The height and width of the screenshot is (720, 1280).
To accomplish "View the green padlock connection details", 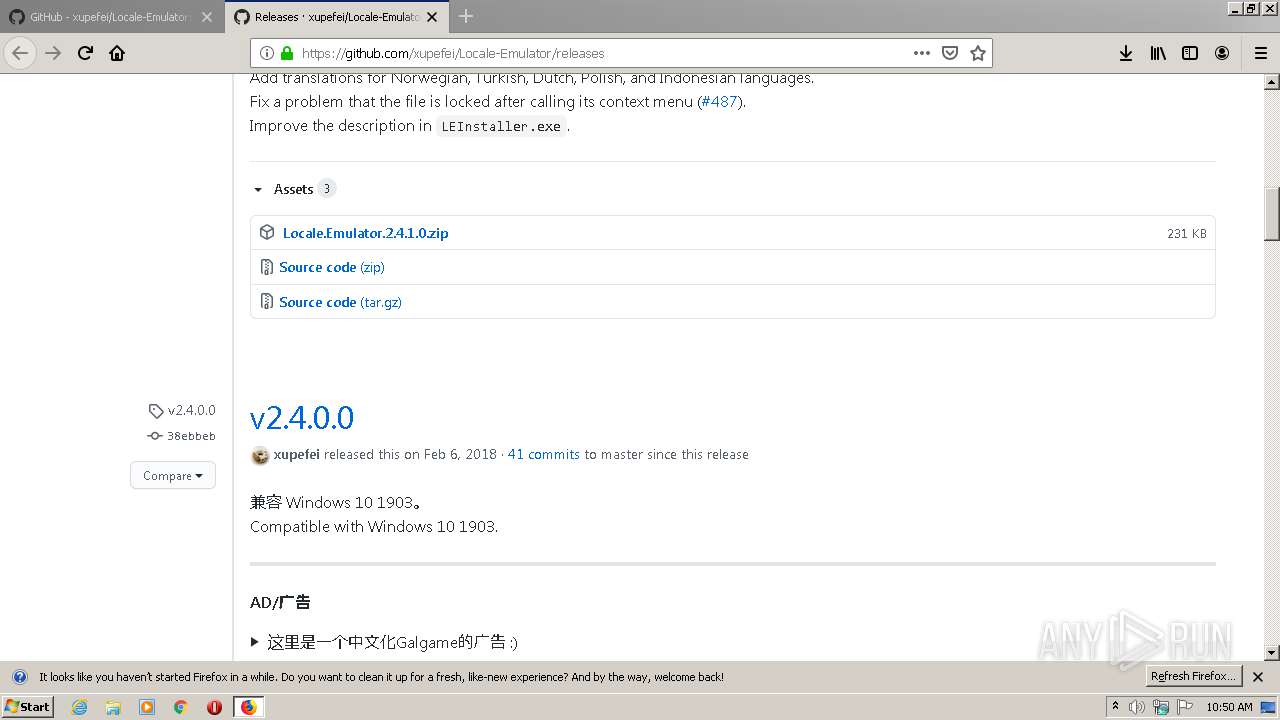I will click(287, 53).
